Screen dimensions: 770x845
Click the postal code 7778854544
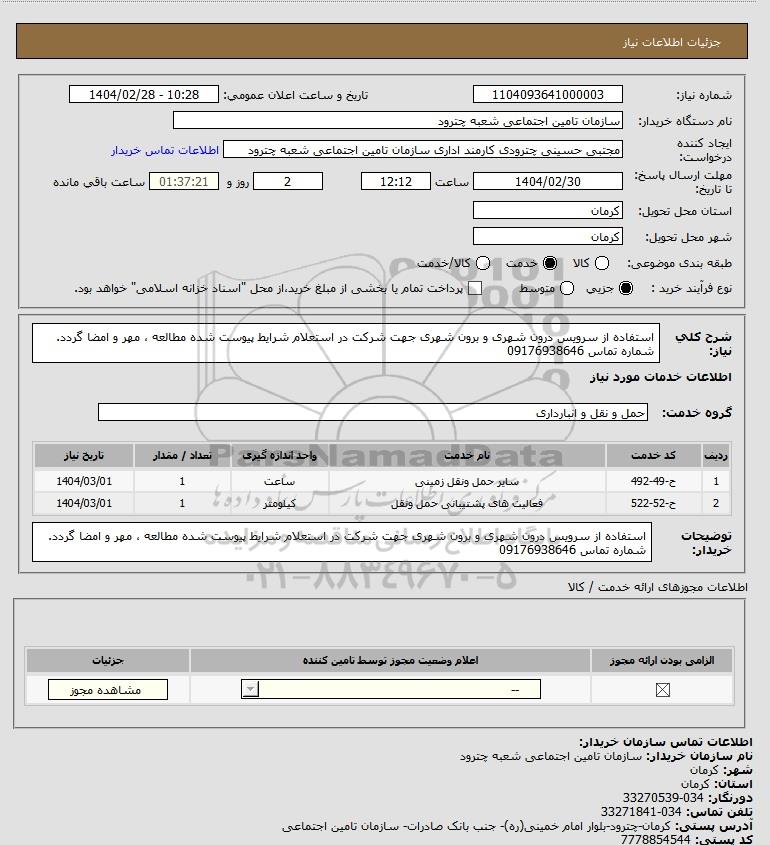[x=655, y=839]
